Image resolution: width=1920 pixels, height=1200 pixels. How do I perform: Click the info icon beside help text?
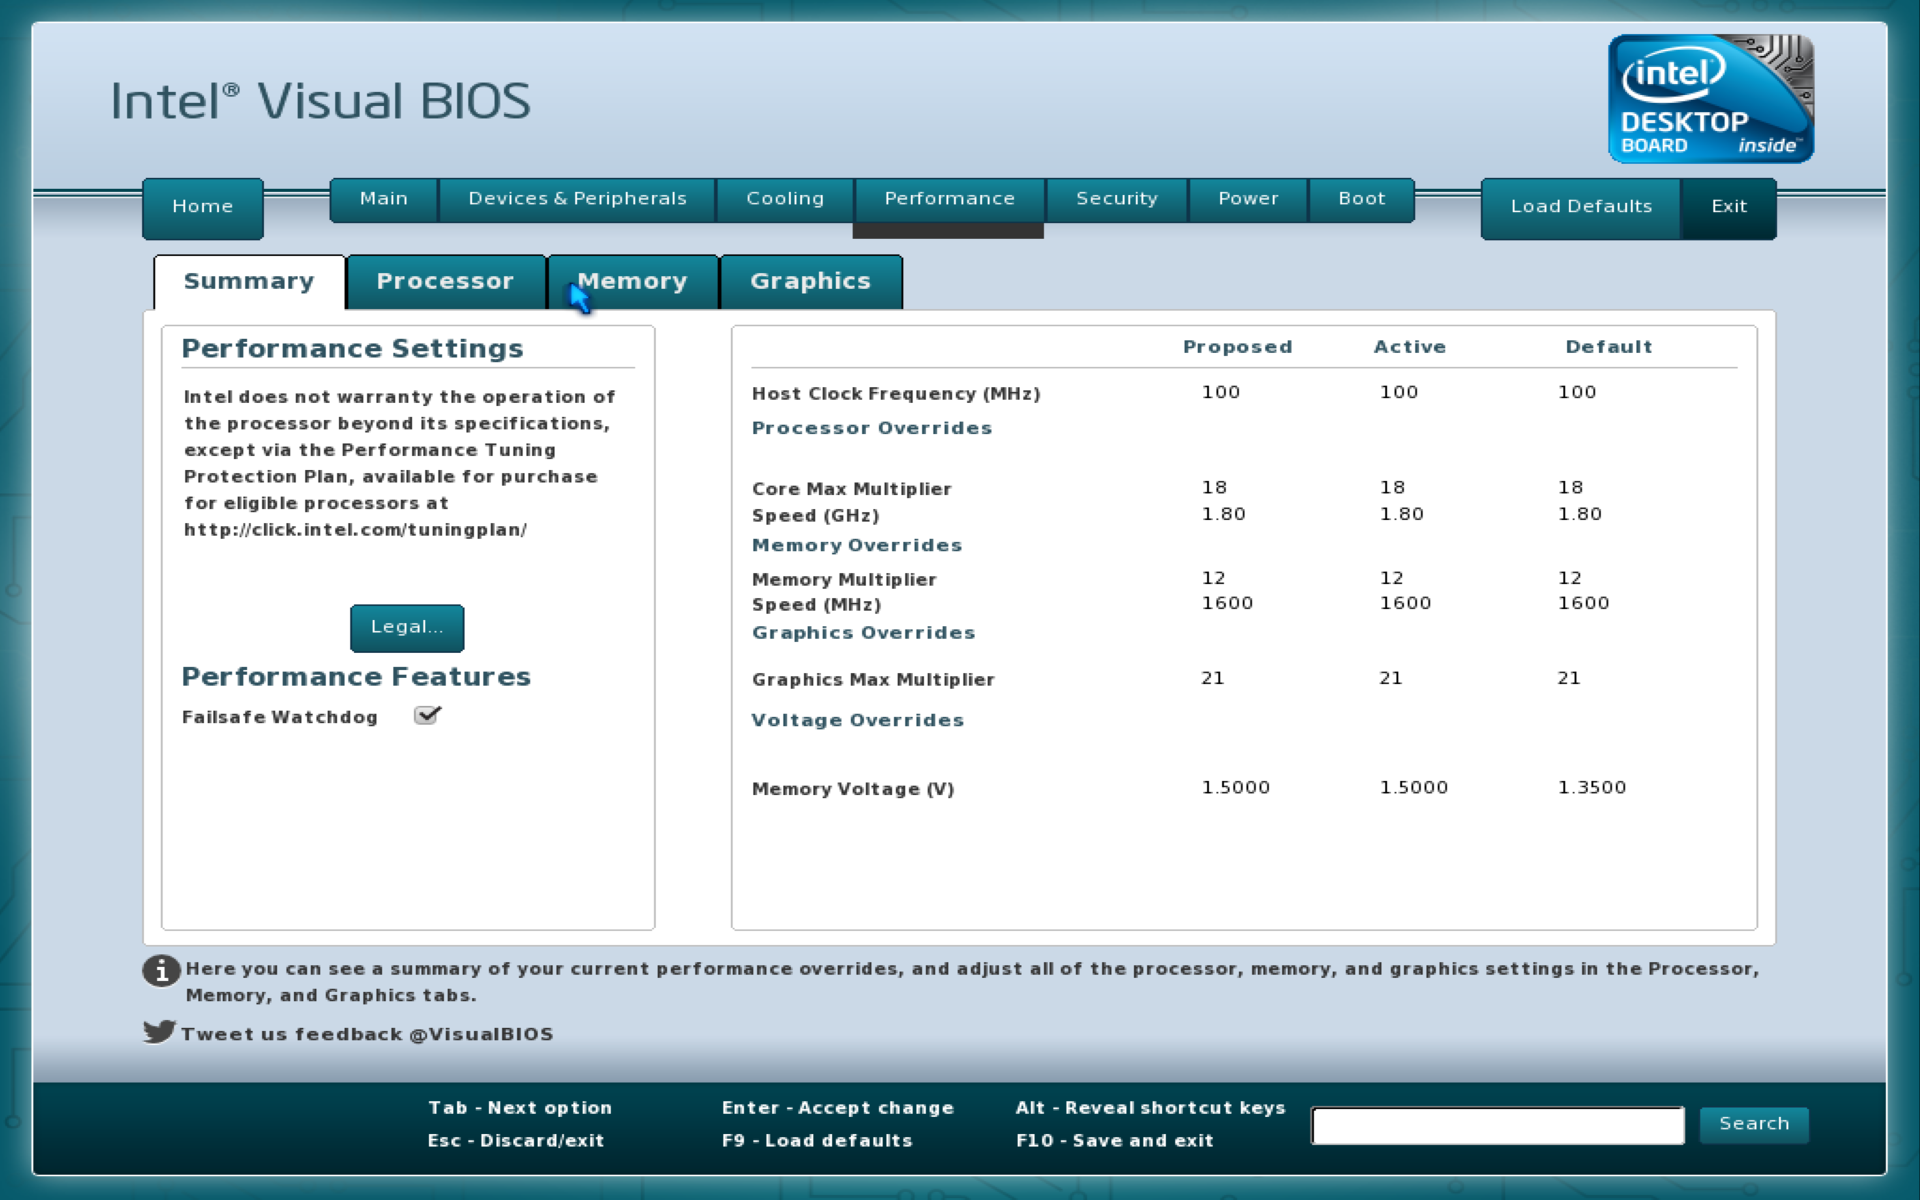click(161, 970)
